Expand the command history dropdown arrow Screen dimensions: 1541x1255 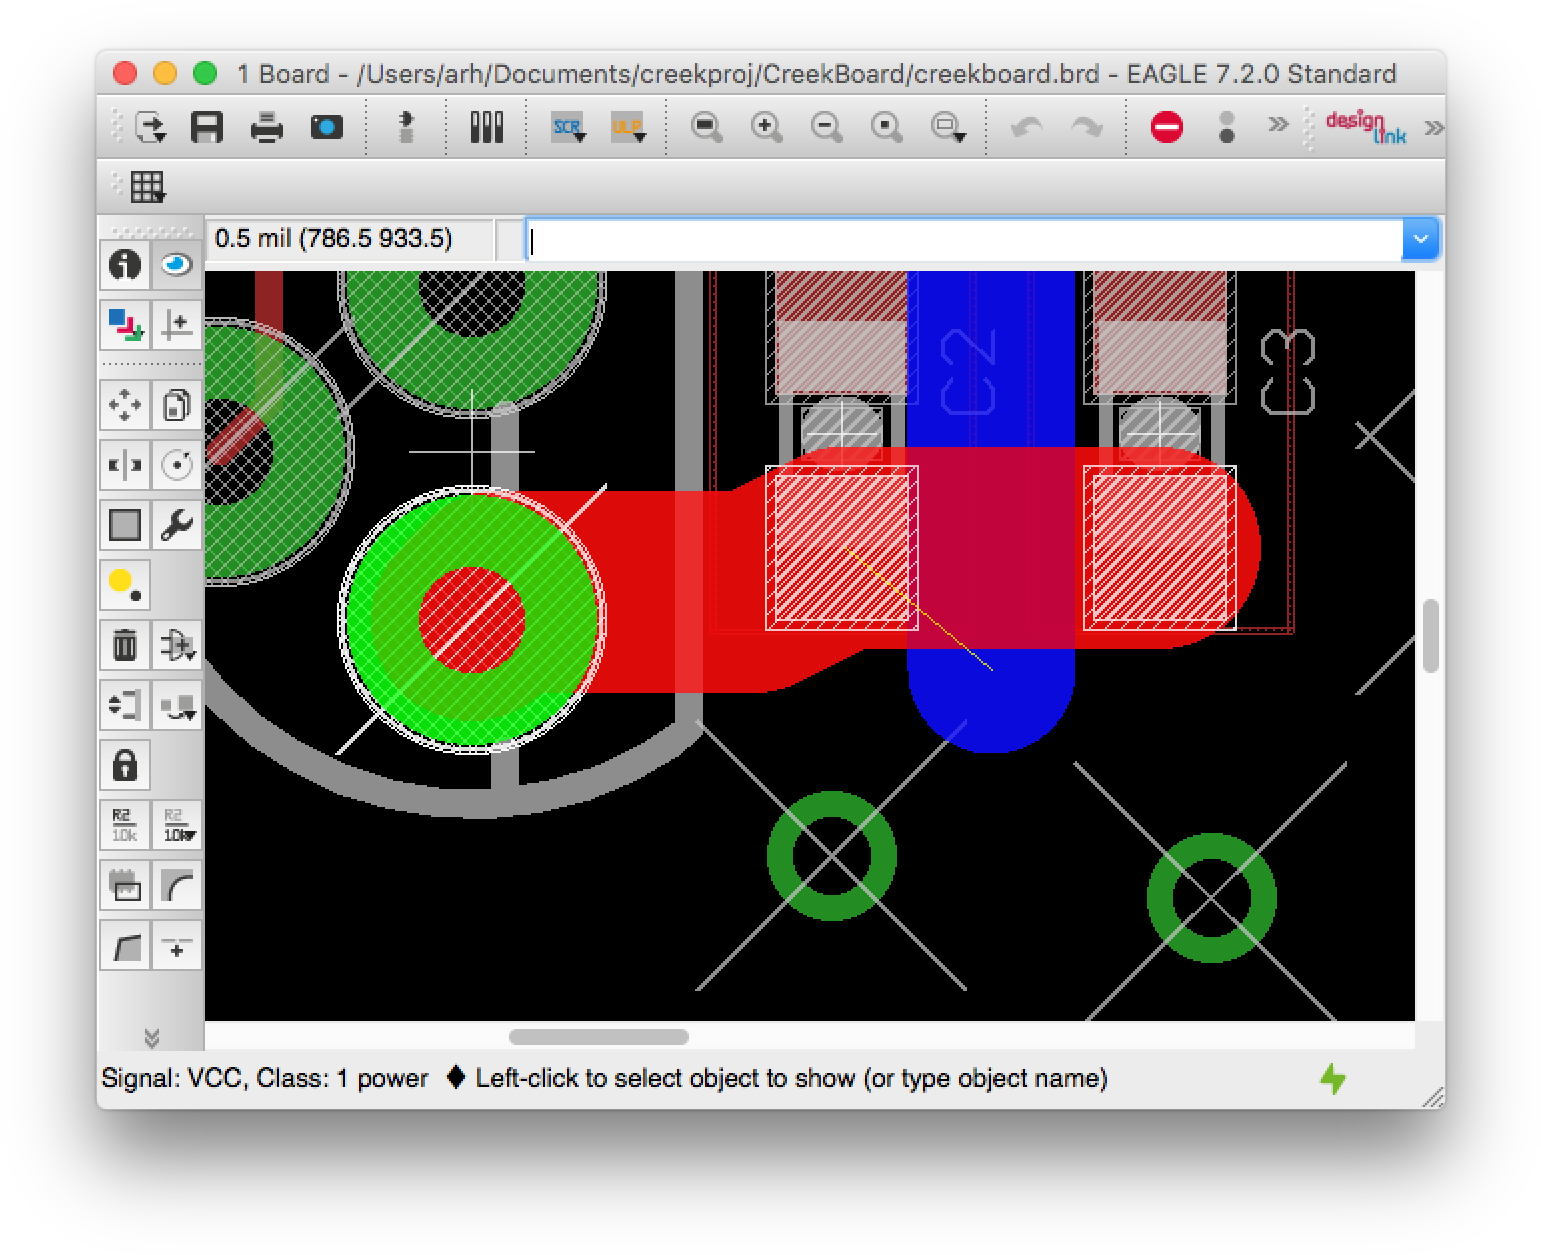[1420, 240]
